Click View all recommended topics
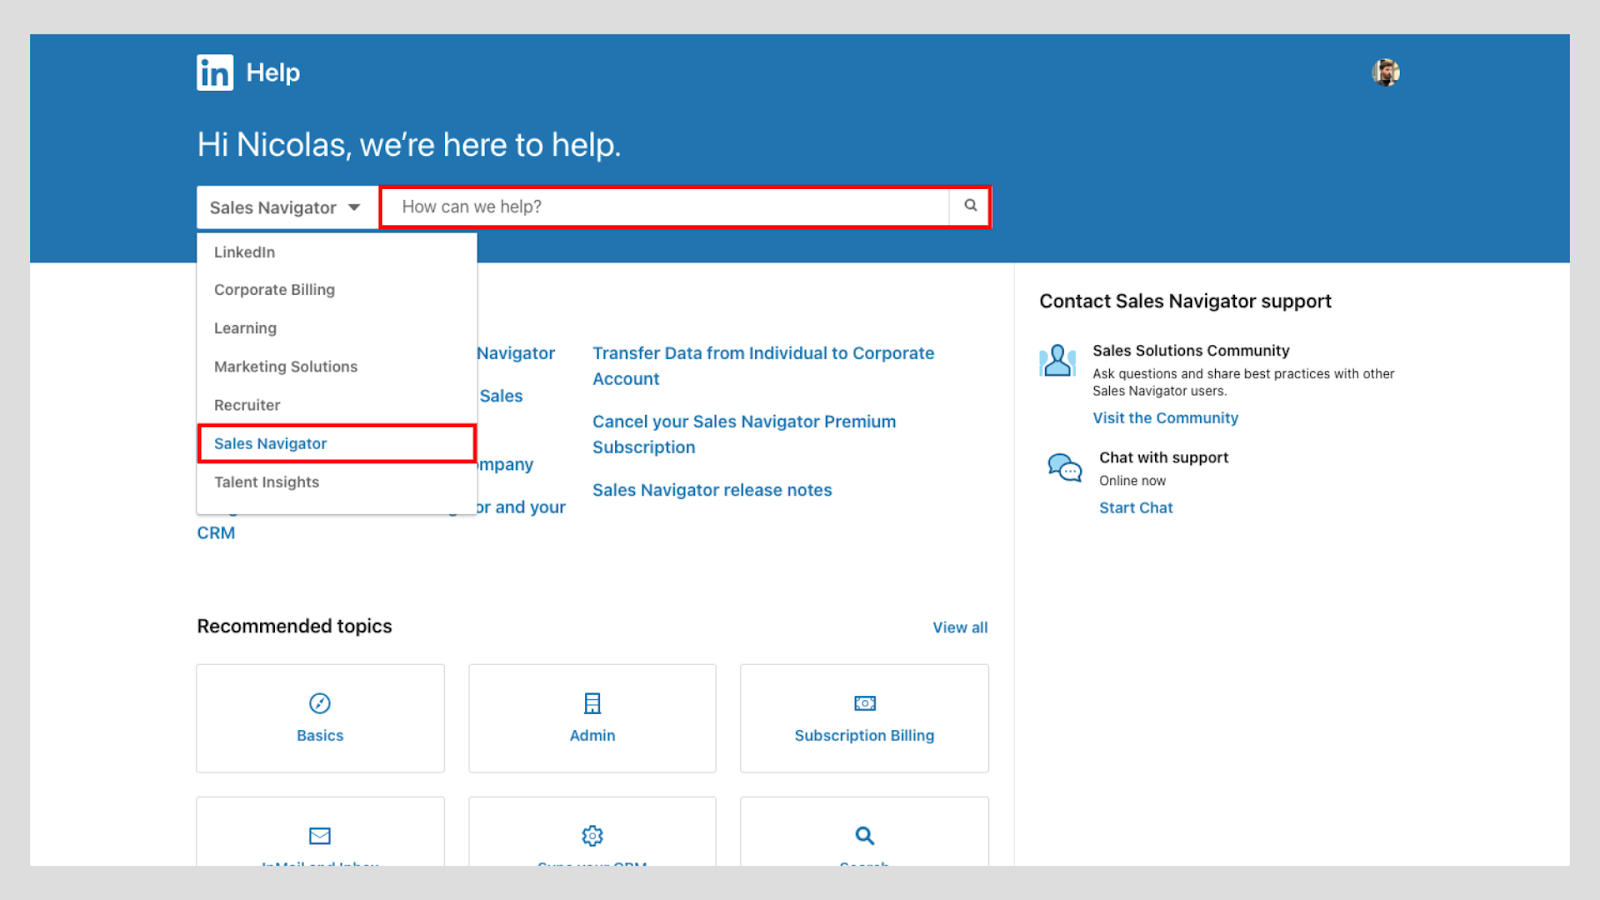 (x=960, y=628)
